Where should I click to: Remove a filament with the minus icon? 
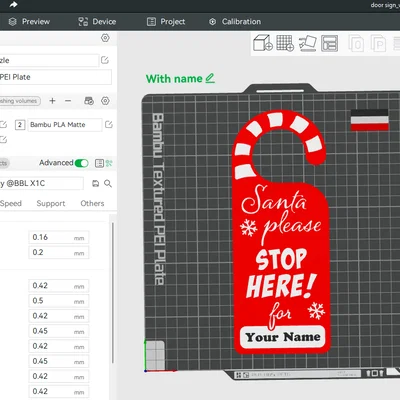68,101
